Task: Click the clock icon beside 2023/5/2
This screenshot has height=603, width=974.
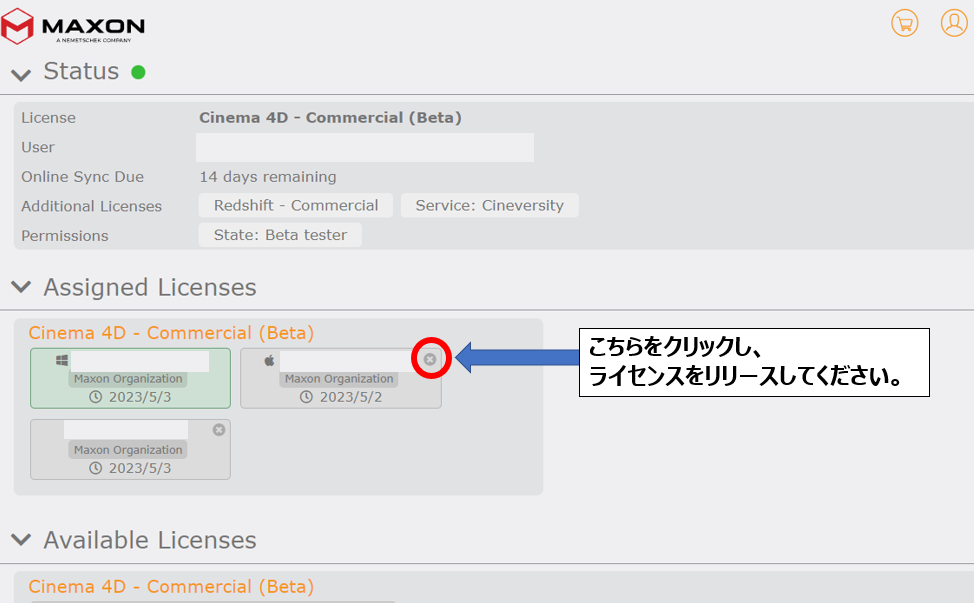Action: click(306, 397)
